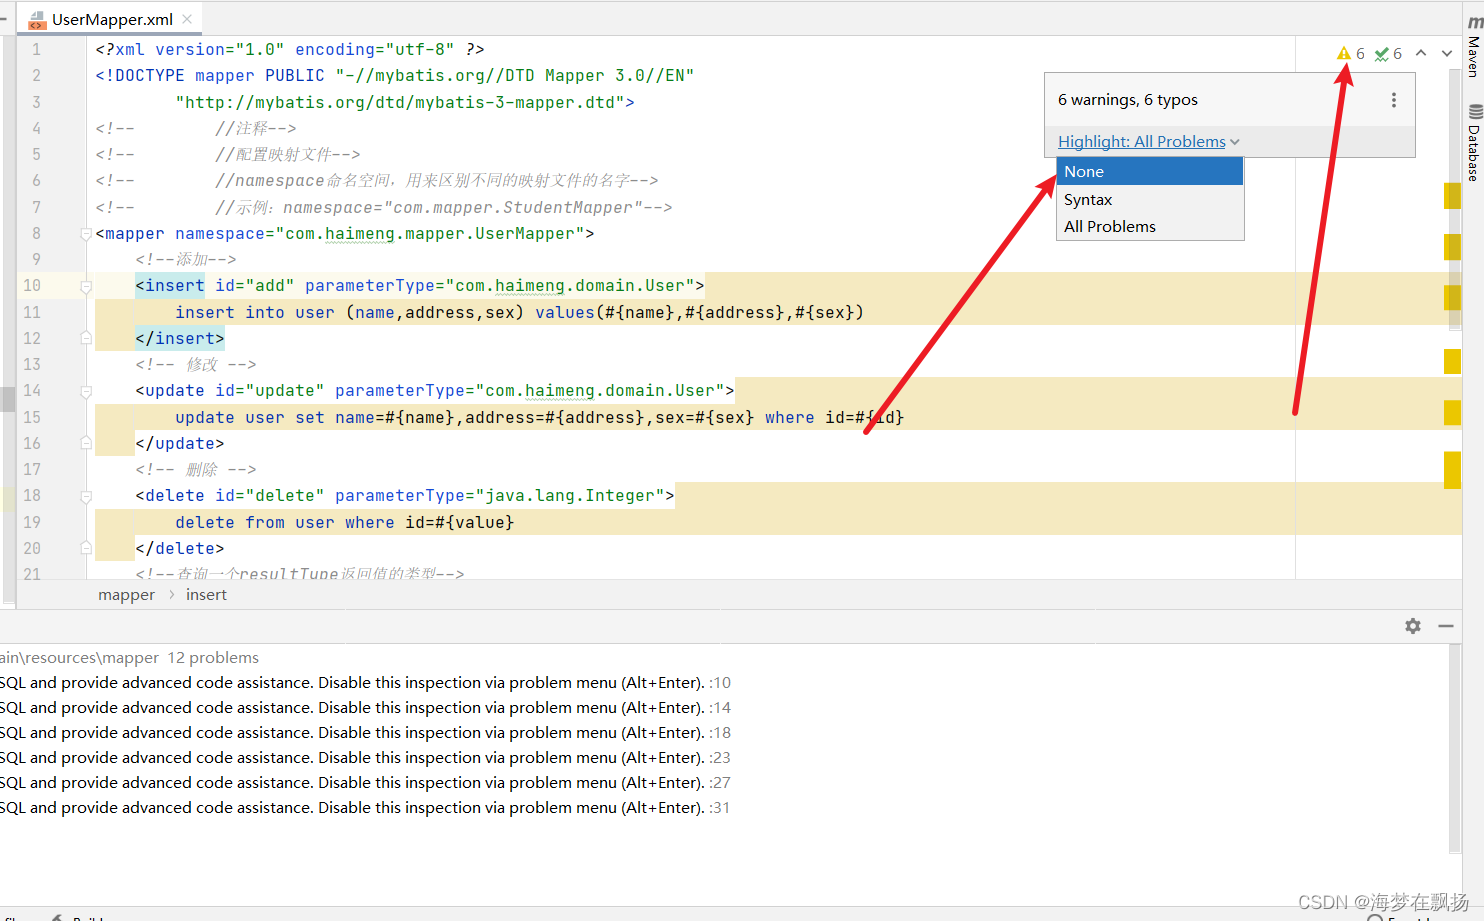Click the bottom yellow warning stripe marker
The width and height of the screenshot is (1484, 921).
(x=1452, y=470)
